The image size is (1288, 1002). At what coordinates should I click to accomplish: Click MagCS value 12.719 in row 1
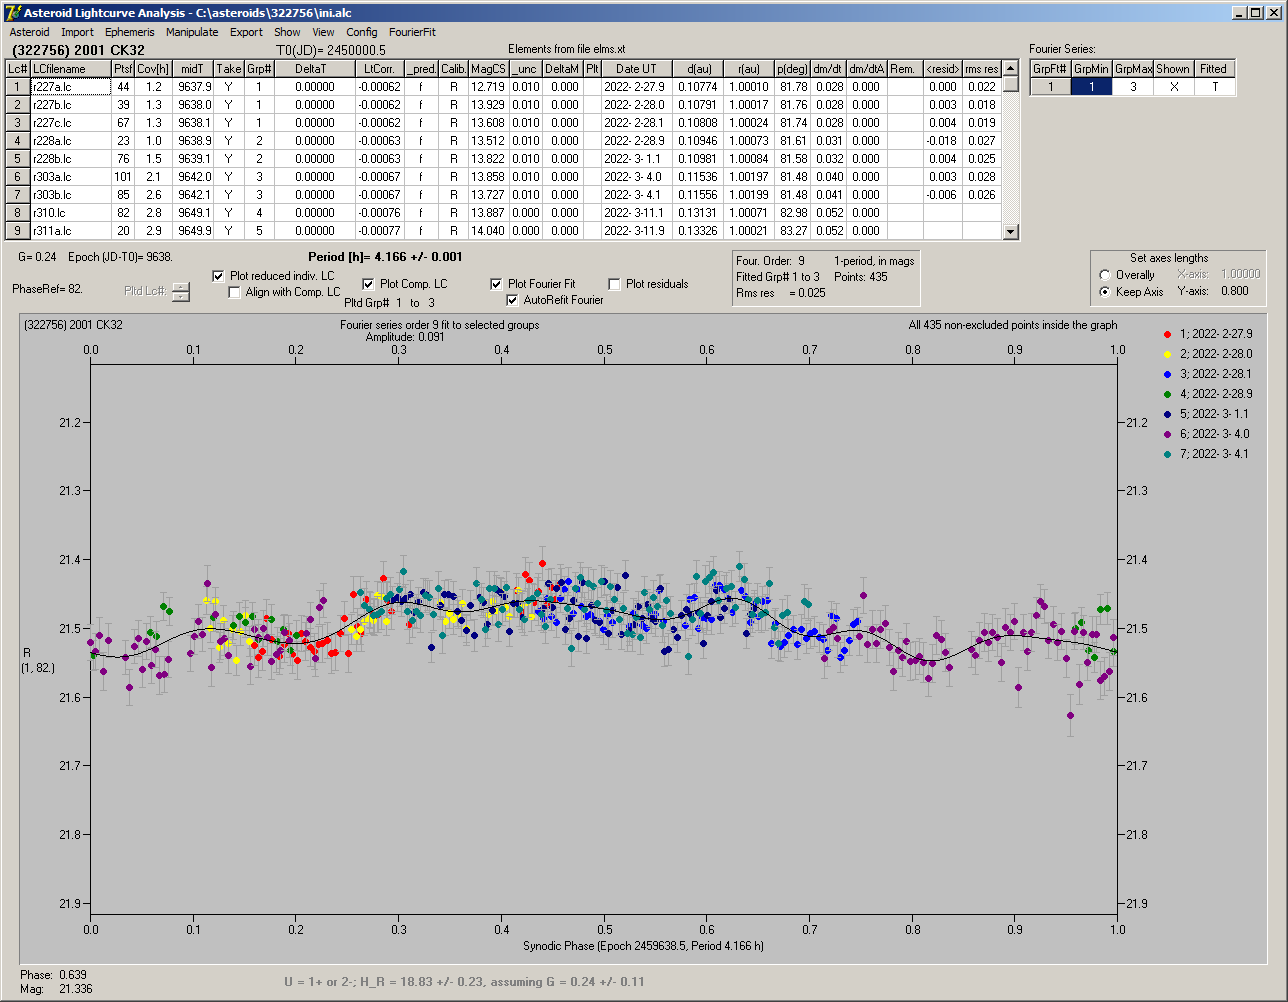[x=488, y=87]
